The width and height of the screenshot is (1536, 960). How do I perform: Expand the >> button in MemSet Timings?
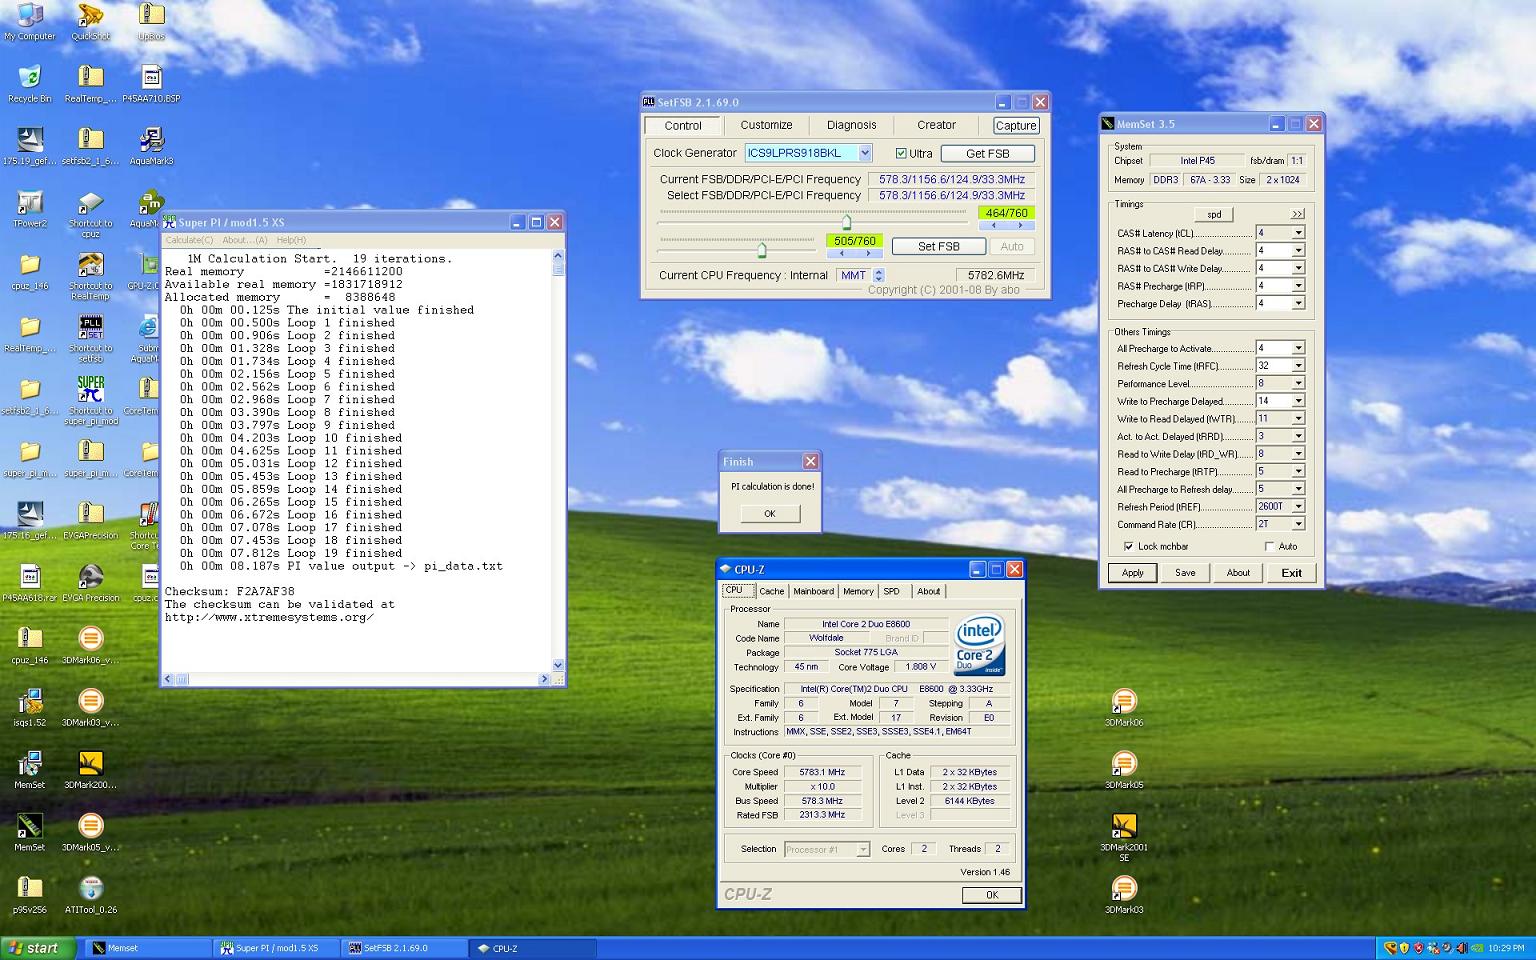pyautogui.click(x=1297, y=214)
